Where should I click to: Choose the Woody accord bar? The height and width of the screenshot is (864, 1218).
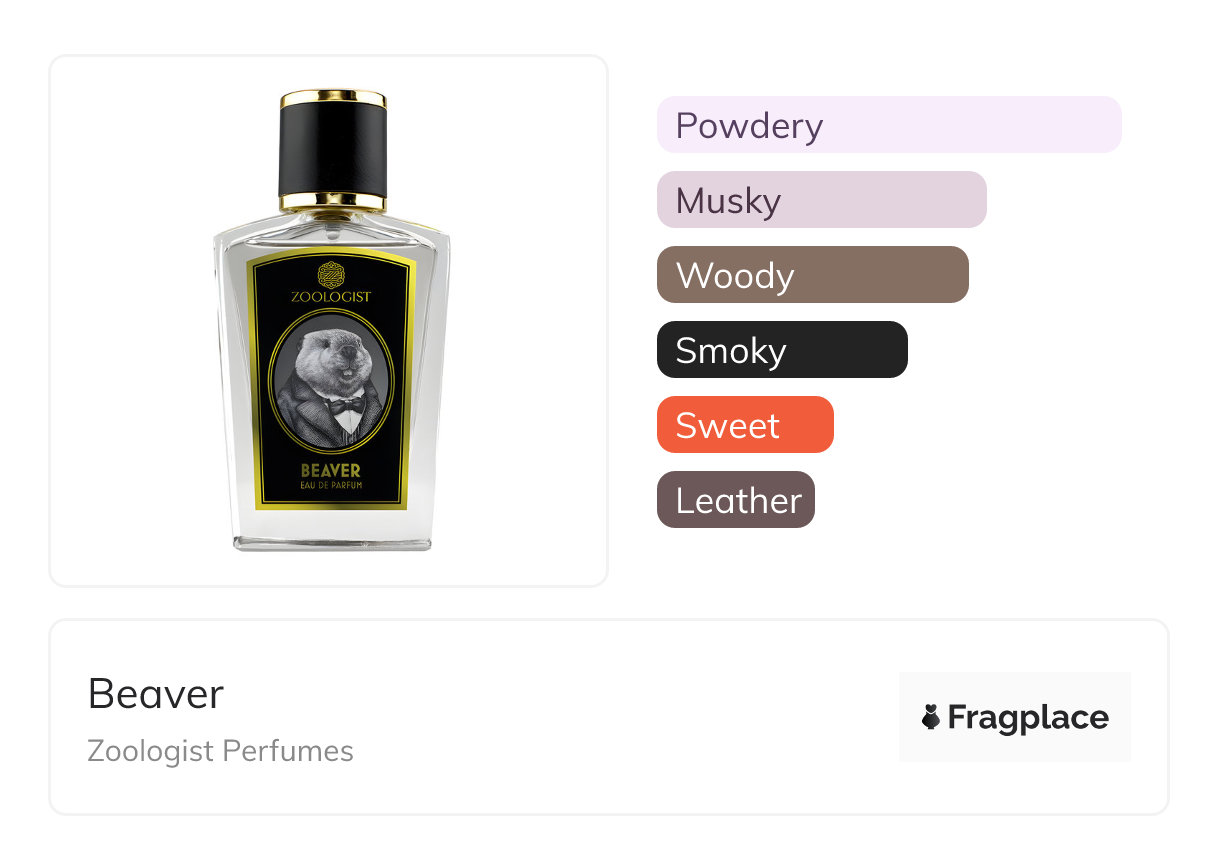pyautogui.click(x=813, y=275)
